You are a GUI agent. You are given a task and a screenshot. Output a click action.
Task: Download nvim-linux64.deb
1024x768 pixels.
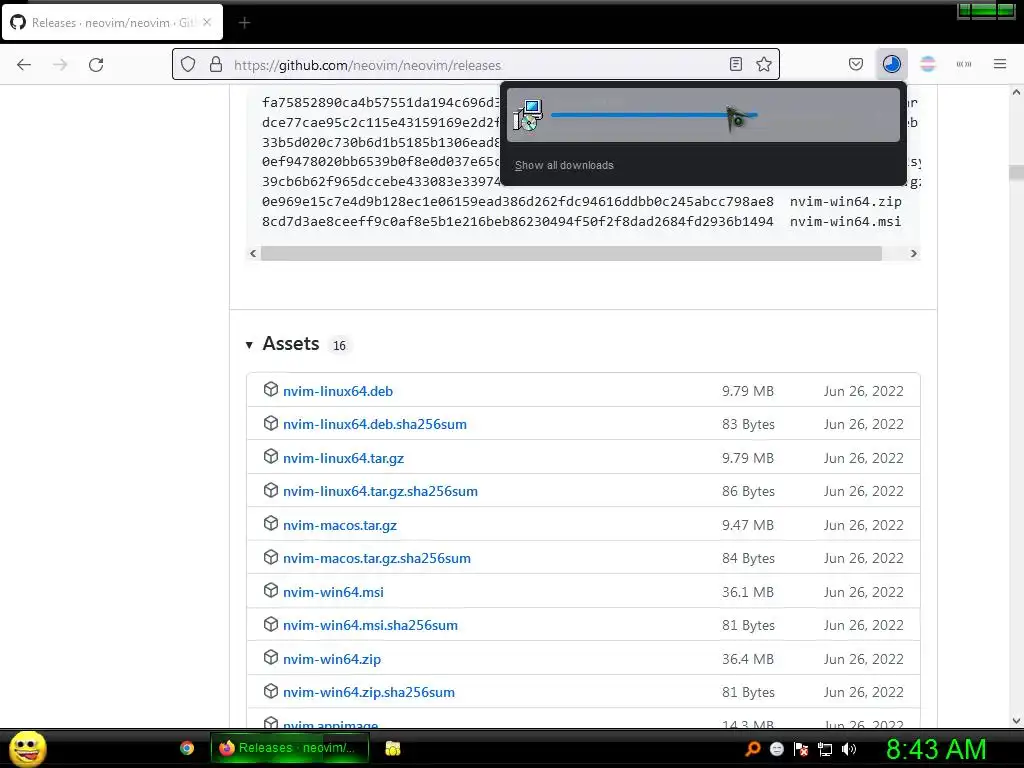338,391
